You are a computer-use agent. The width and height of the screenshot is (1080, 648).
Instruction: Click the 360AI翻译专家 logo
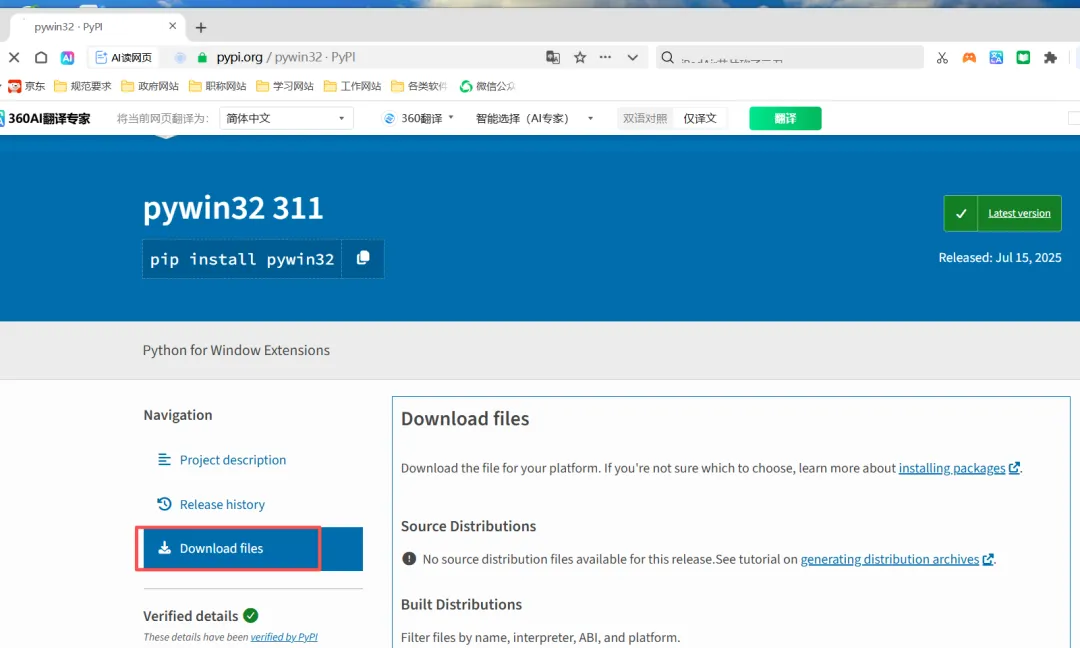(45, 118)
